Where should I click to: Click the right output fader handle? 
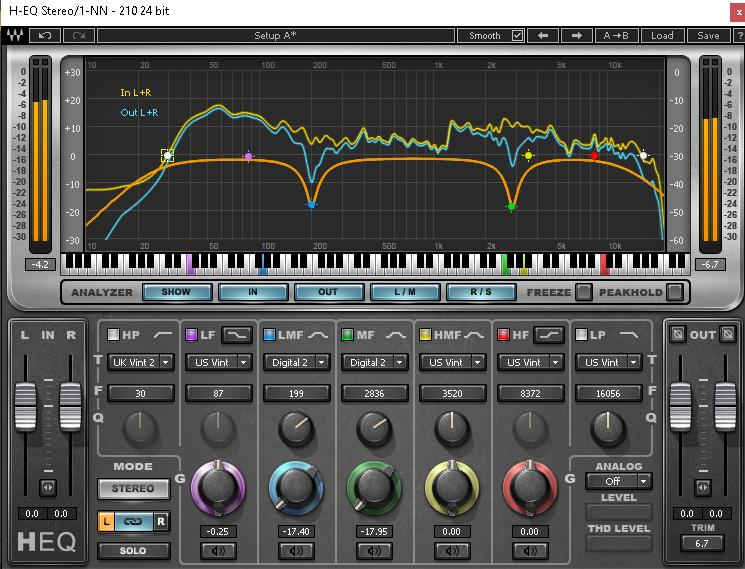tap(726, 407)
